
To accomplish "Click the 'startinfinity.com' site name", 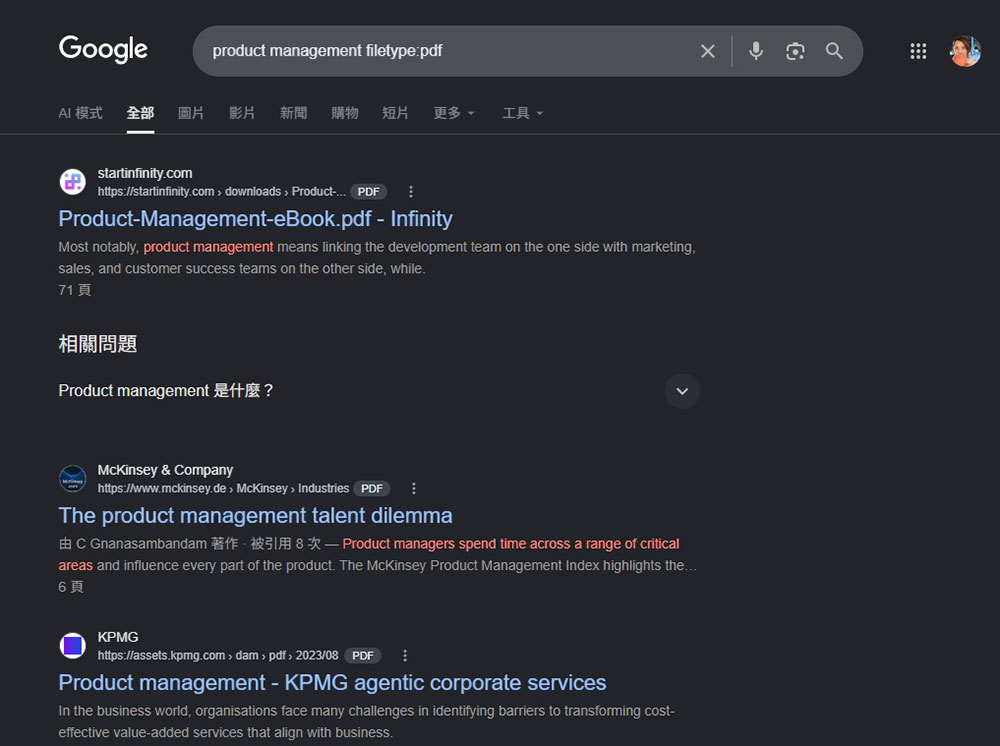I will click(145, 173).
